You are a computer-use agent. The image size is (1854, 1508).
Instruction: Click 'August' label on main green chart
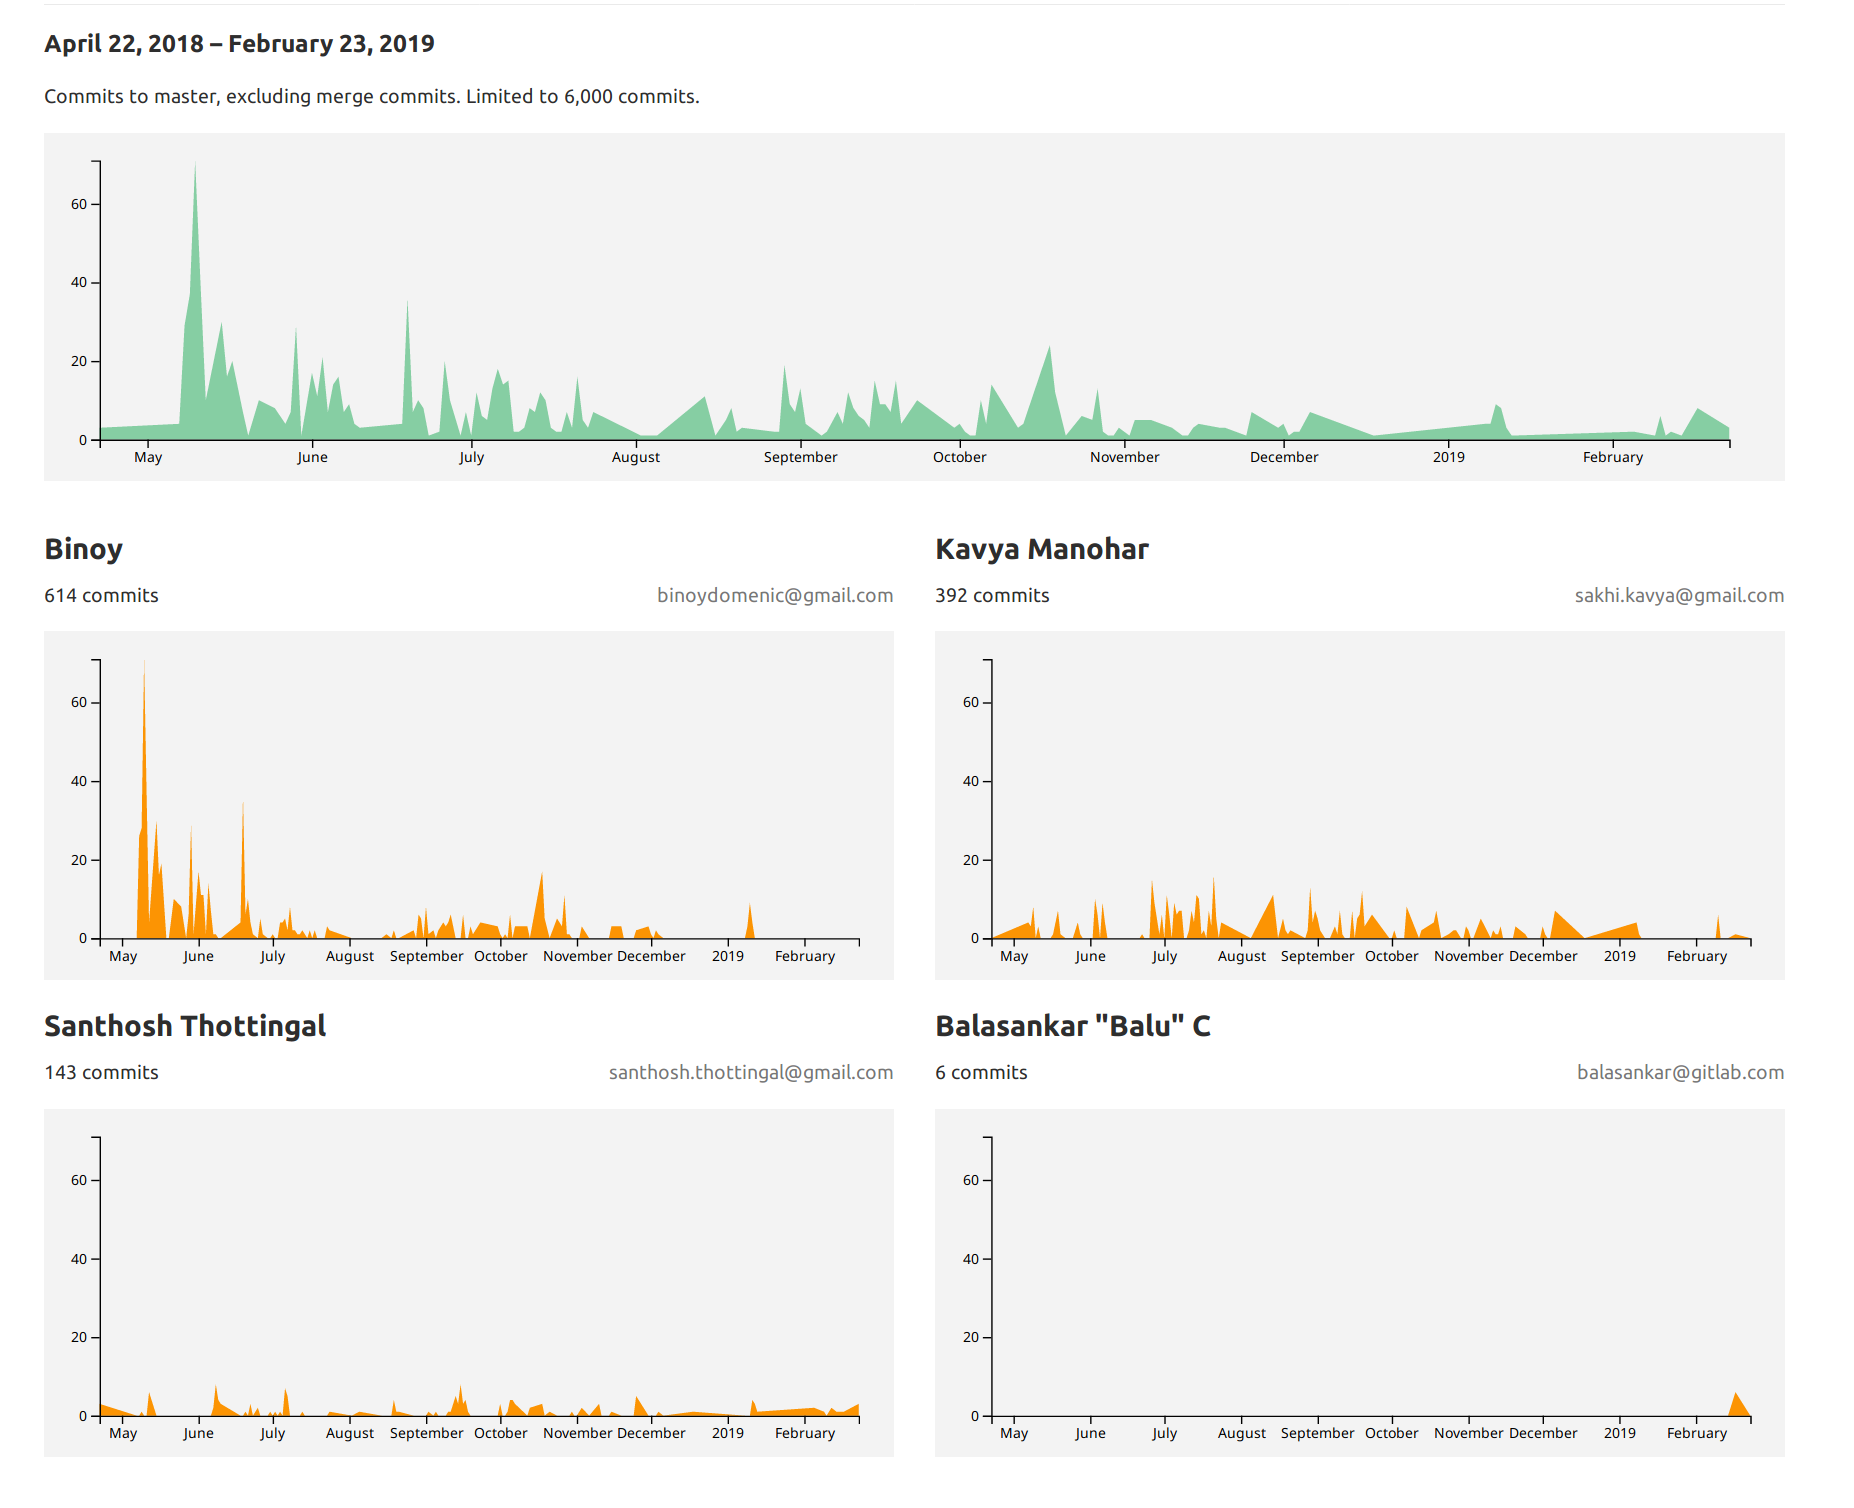(x=636, y=457)
